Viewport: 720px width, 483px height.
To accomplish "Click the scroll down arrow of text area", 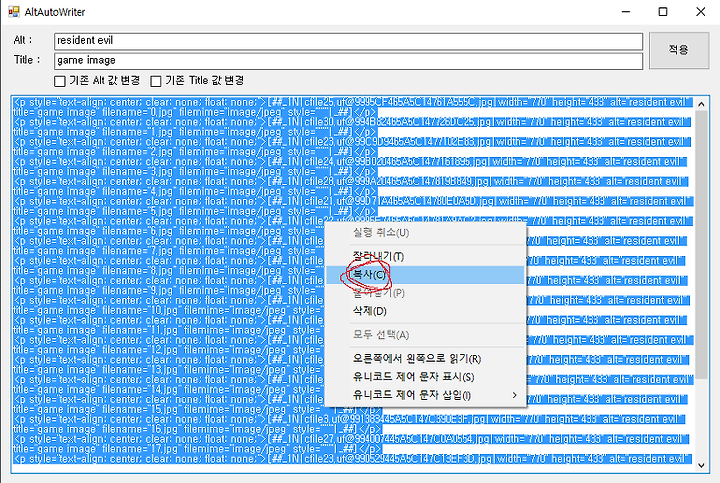I will coord(701,465).
